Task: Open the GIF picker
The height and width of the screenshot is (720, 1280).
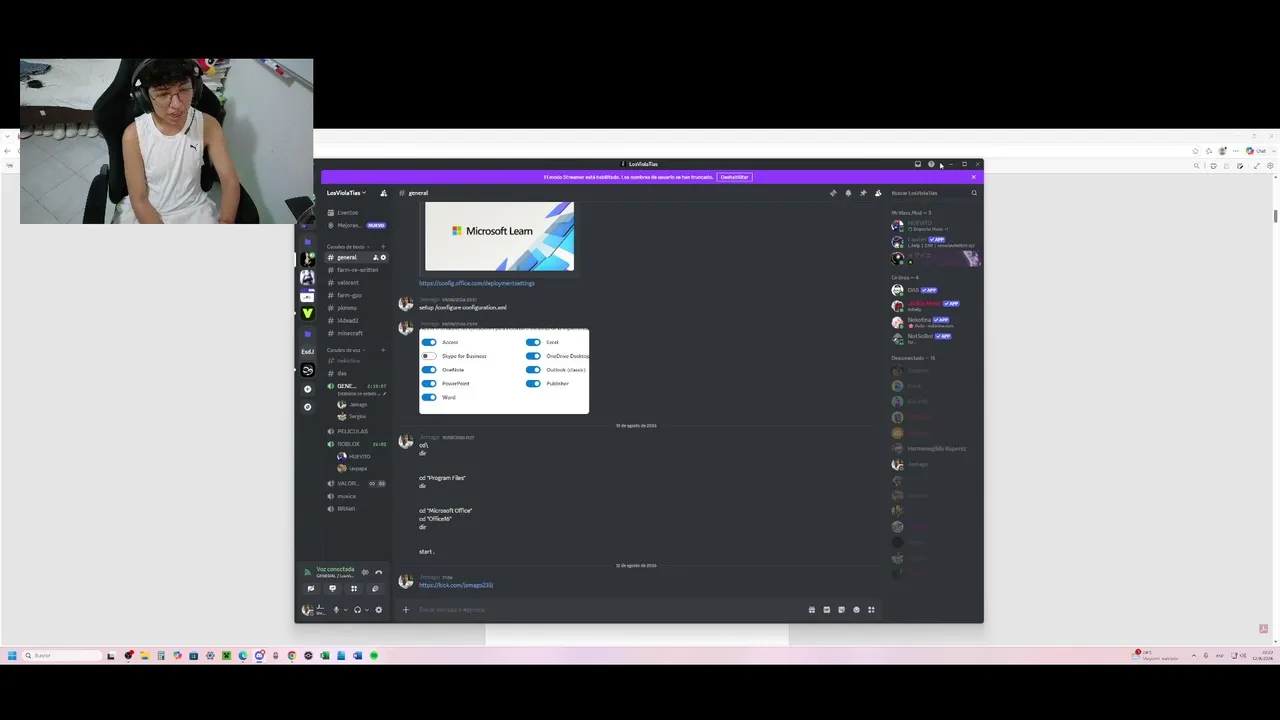Action: click(x=826, y=610)
